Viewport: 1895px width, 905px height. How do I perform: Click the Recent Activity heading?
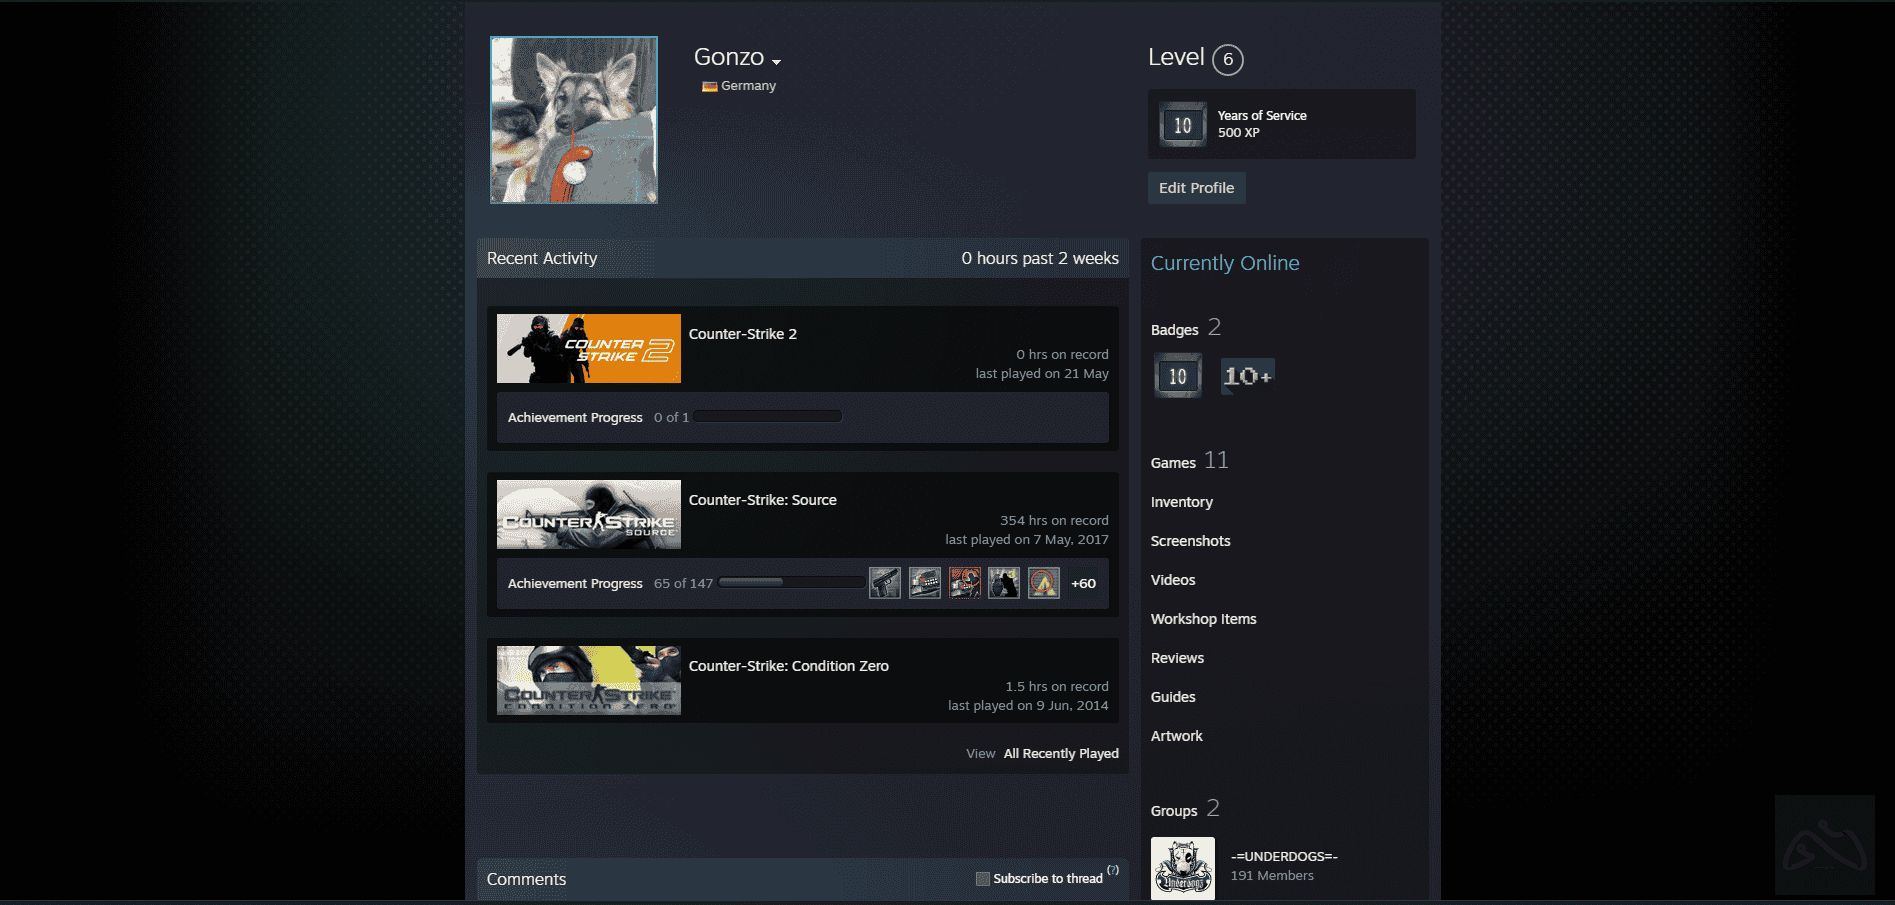tap(542, 258)
